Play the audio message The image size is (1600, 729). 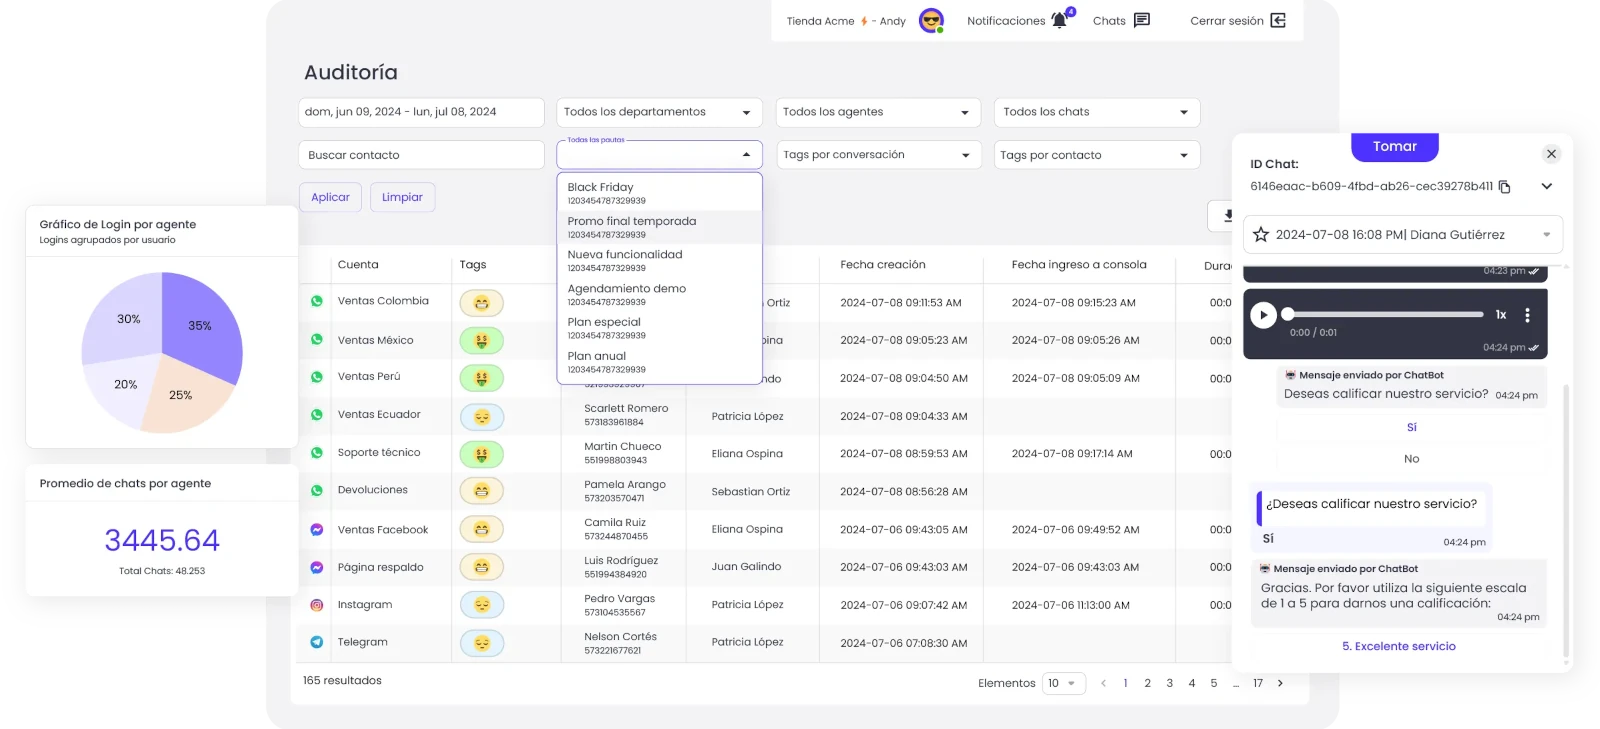pyautogui.click(x=1263, y=315)
